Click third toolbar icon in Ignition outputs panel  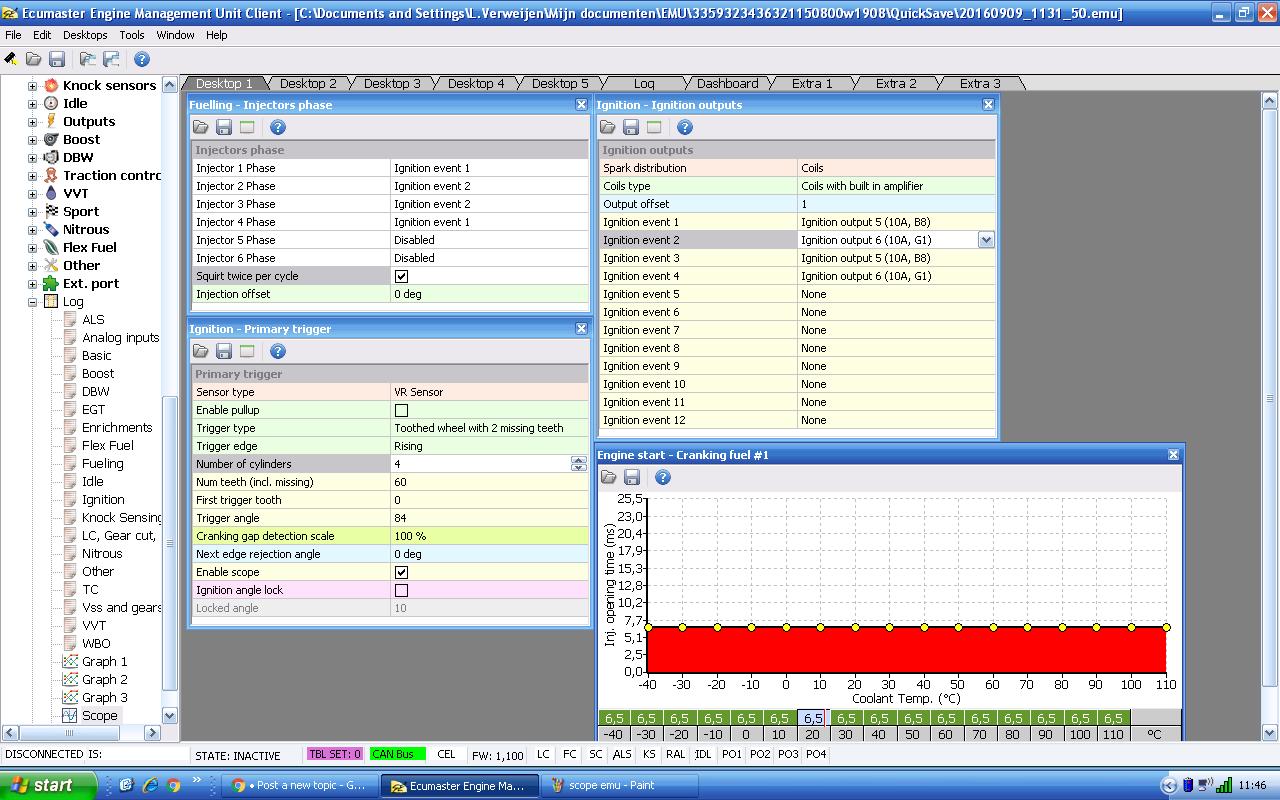(654, 128)
